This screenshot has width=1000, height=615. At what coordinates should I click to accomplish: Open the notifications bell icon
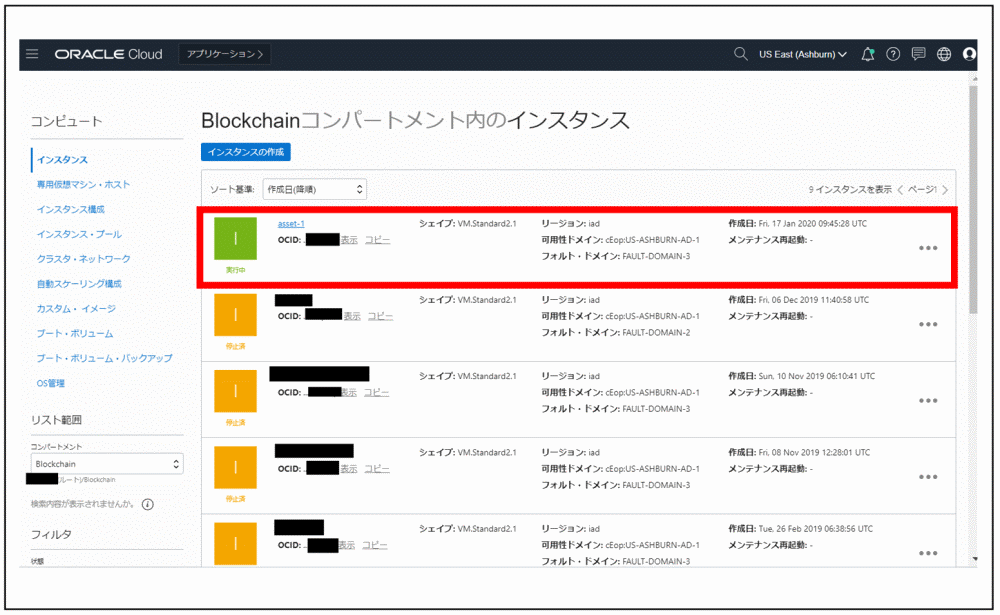[867, 54]
